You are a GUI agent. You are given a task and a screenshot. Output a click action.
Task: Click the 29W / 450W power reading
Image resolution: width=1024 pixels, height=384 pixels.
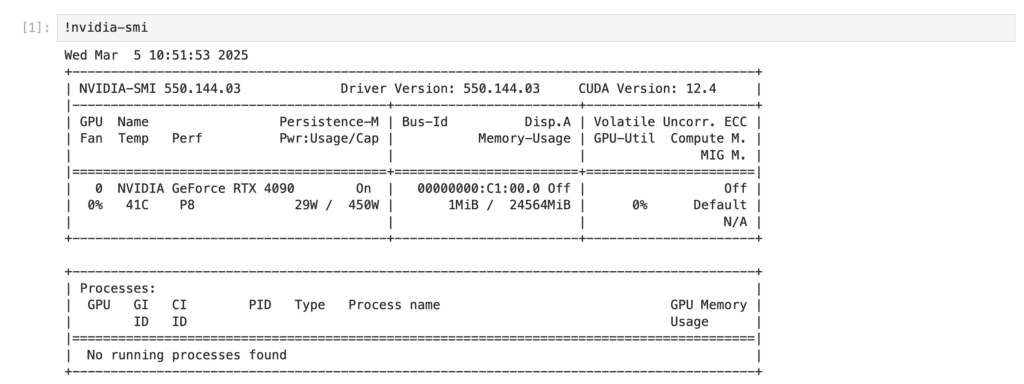[x=336, y=205]
